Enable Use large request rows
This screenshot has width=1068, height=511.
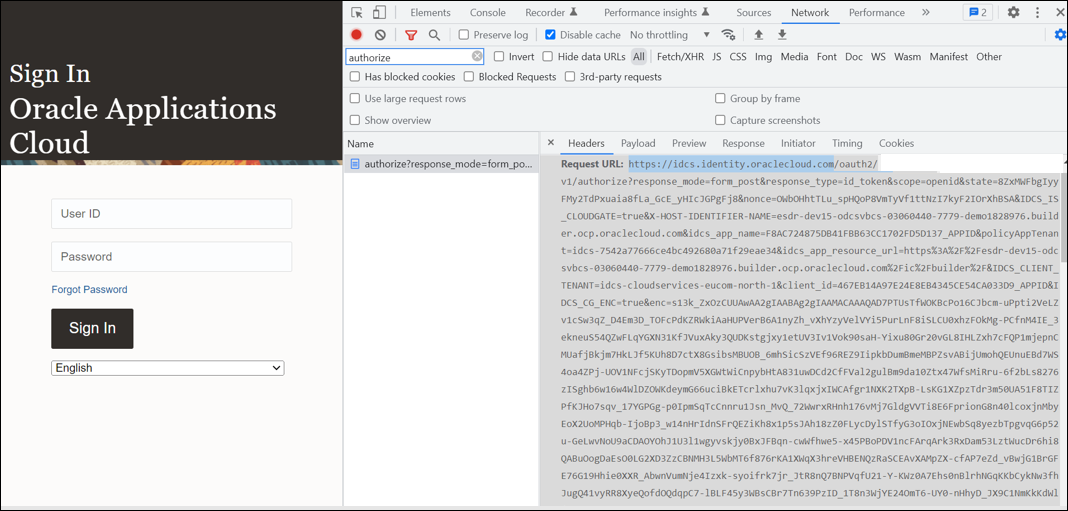click(x=355, y=99)
